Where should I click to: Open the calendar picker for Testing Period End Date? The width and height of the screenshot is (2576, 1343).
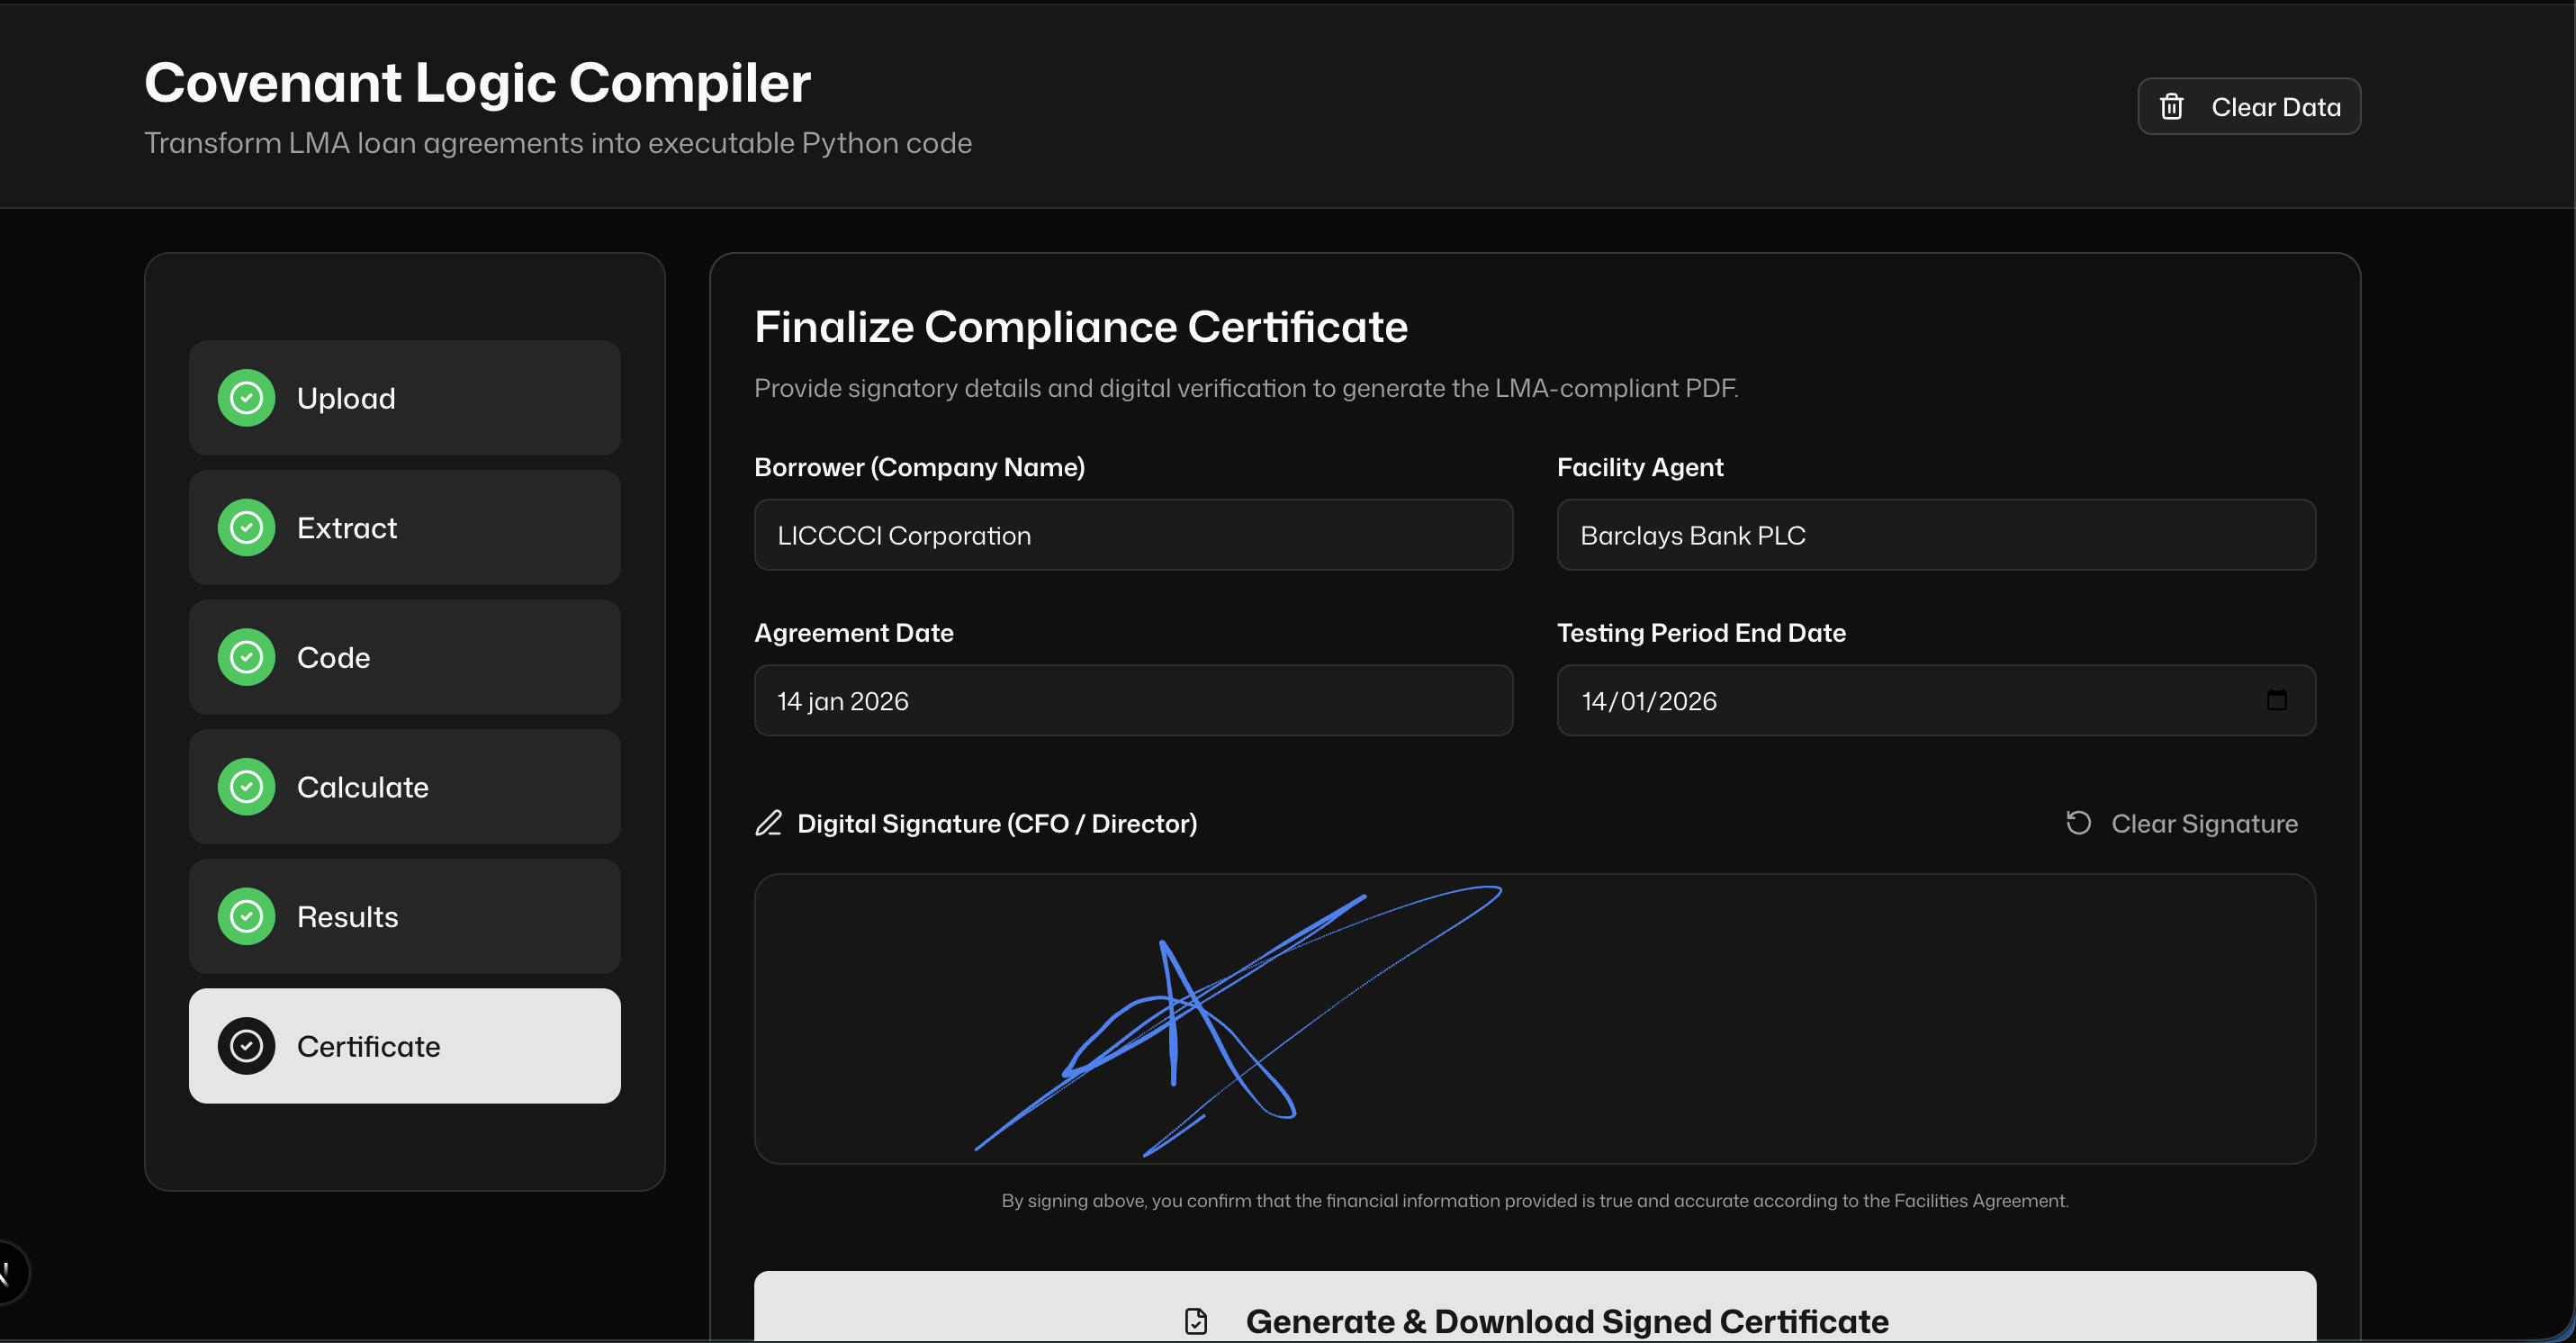[x=2276, y=700]
